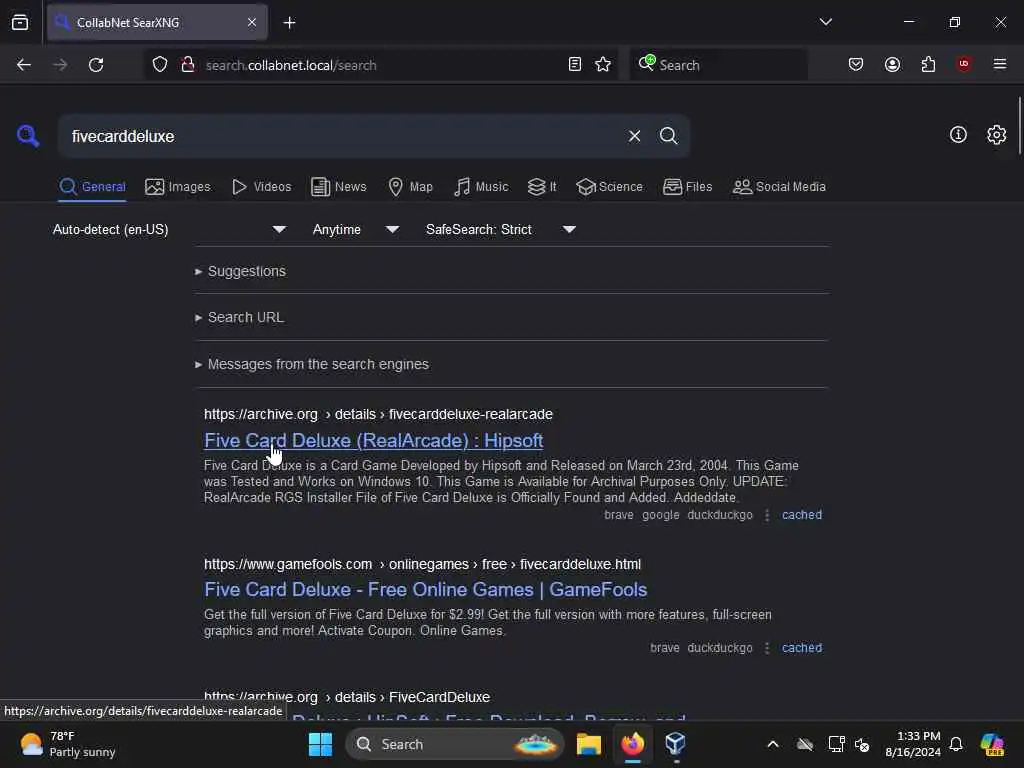This screenshot has height=768, width=1024.
Task: Open Five Card Deluxe GameFools result link
Action: pos(425,590)
